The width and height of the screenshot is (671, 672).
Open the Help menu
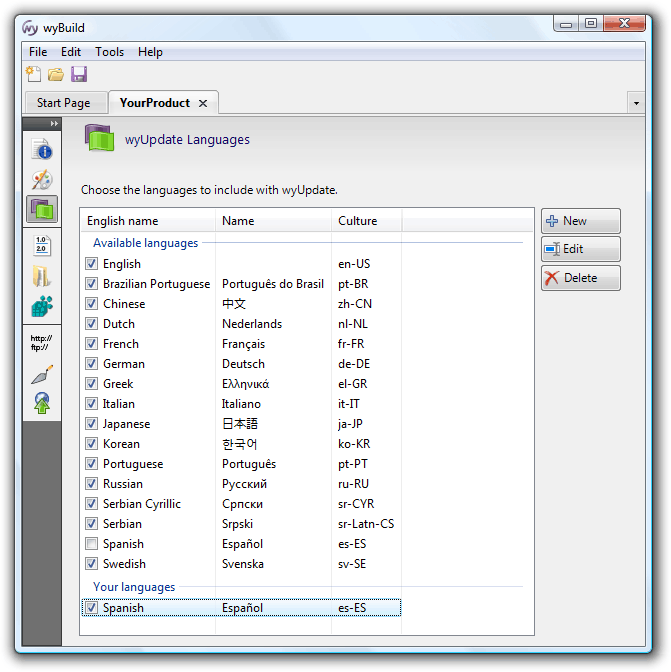pos(150,52)
